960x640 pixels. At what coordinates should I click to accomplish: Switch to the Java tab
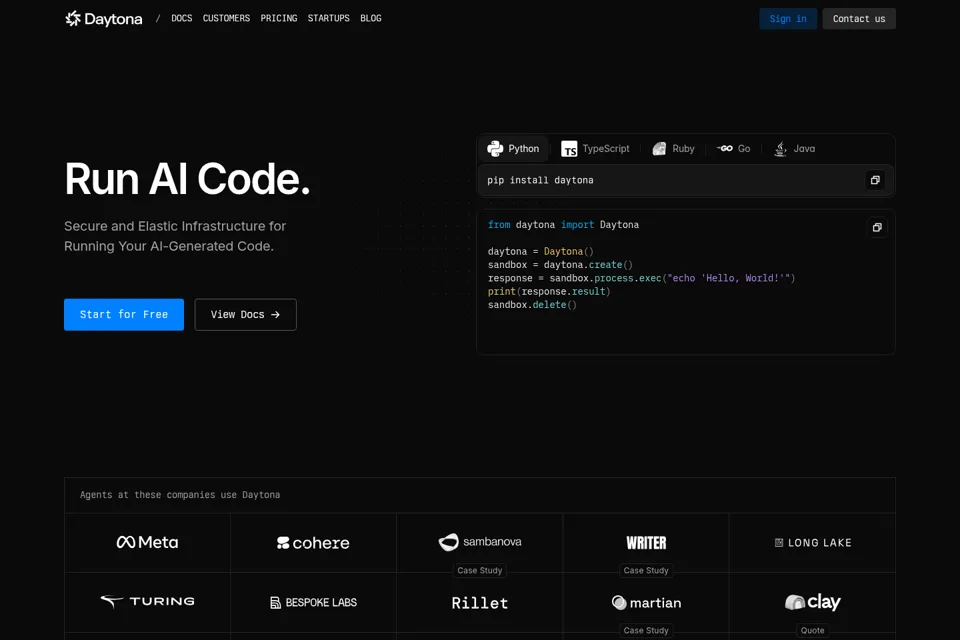click(795, 149)
